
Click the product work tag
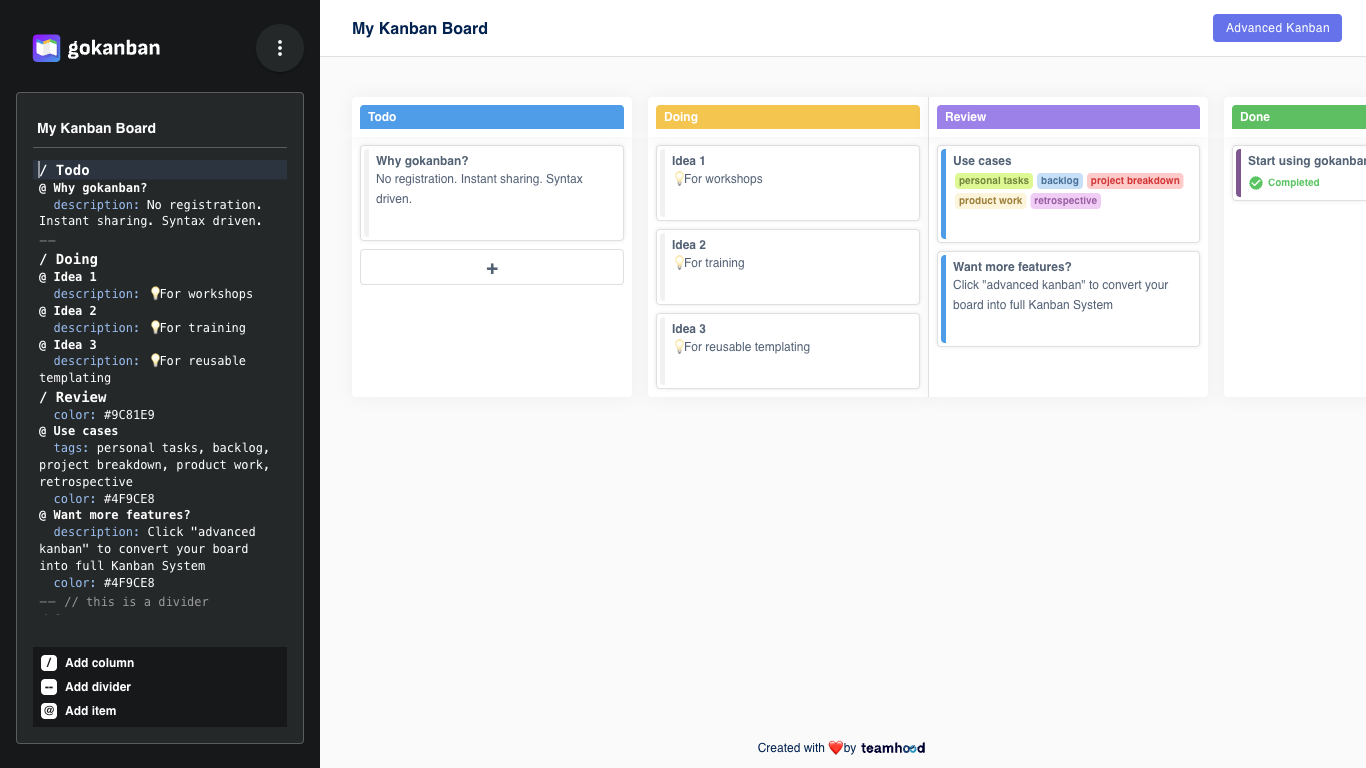(x=991, y=201)
